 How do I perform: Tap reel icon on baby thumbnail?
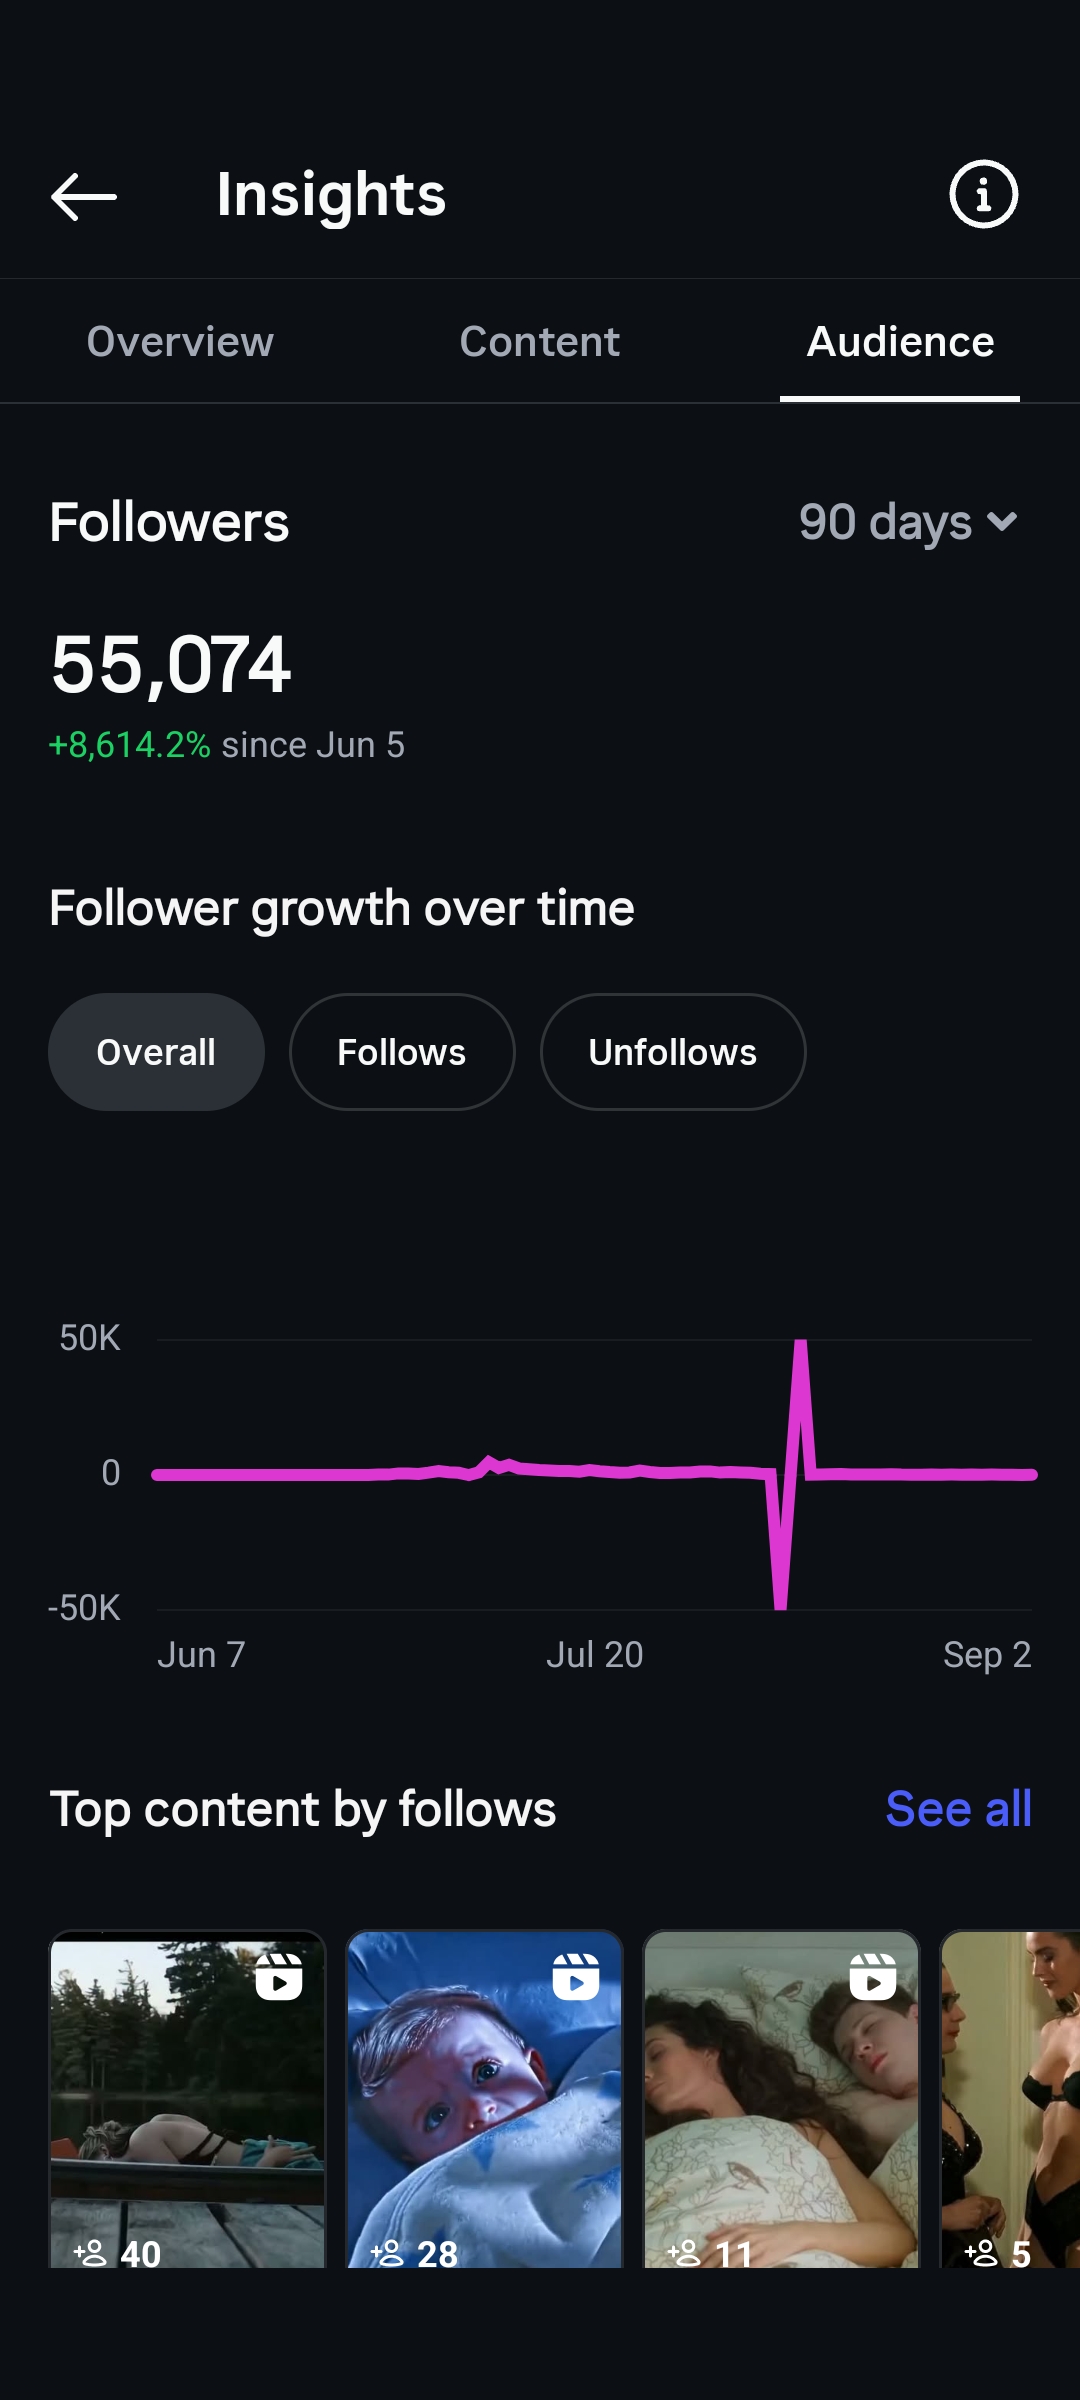tap(576, 1976)
